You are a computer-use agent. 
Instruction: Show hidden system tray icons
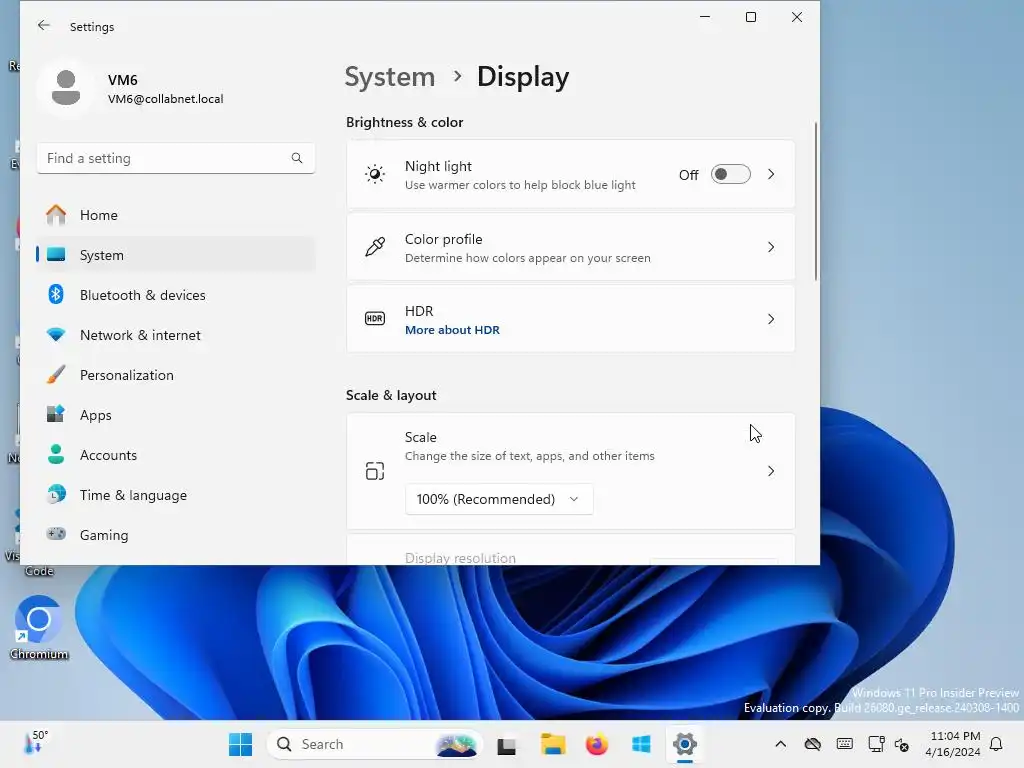click(780, 744)
